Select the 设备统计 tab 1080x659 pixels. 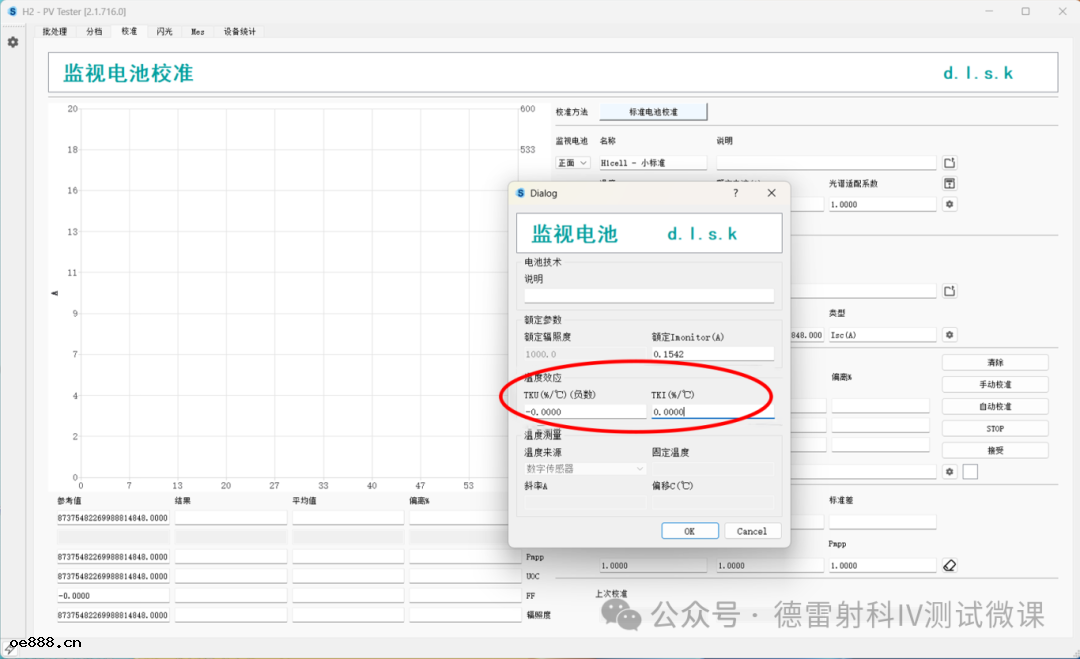[239, 31]
